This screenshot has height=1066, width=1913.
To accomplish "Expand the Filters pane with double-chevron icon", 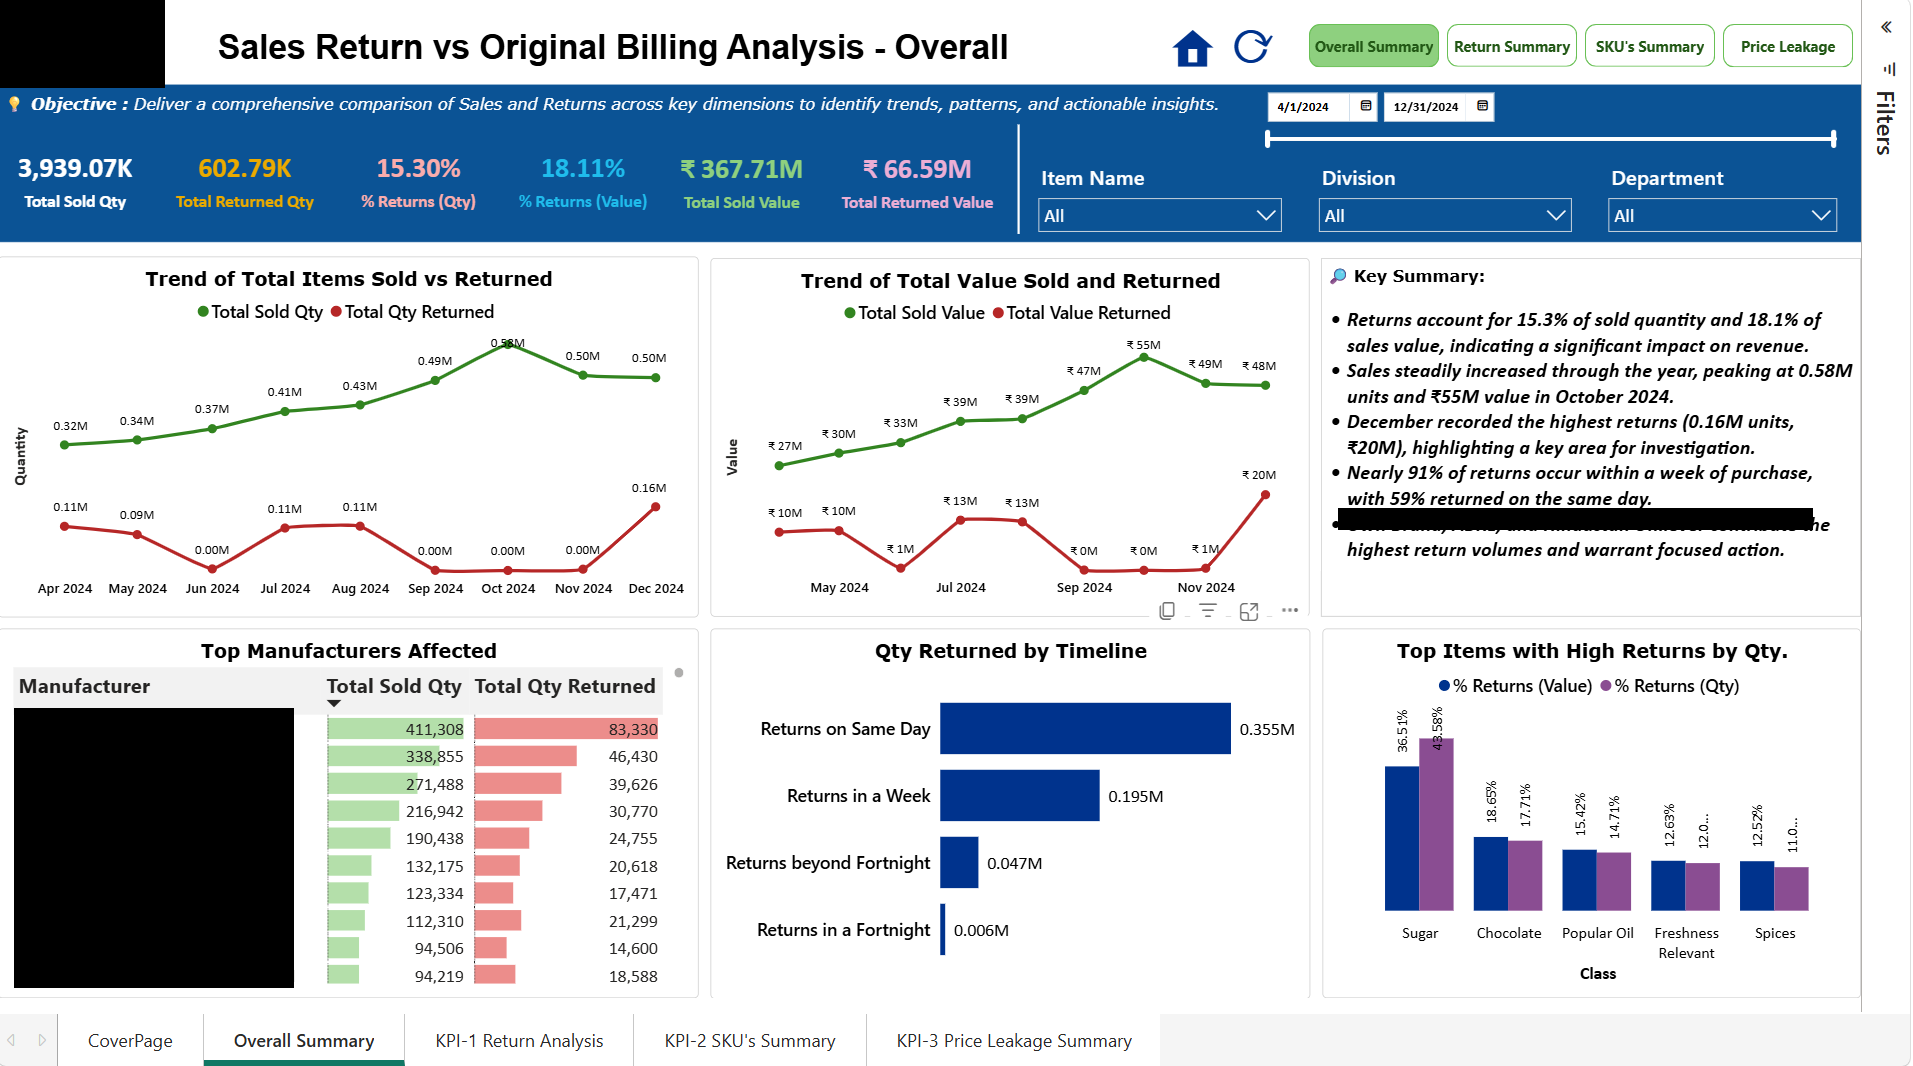I will (1886, 27).
